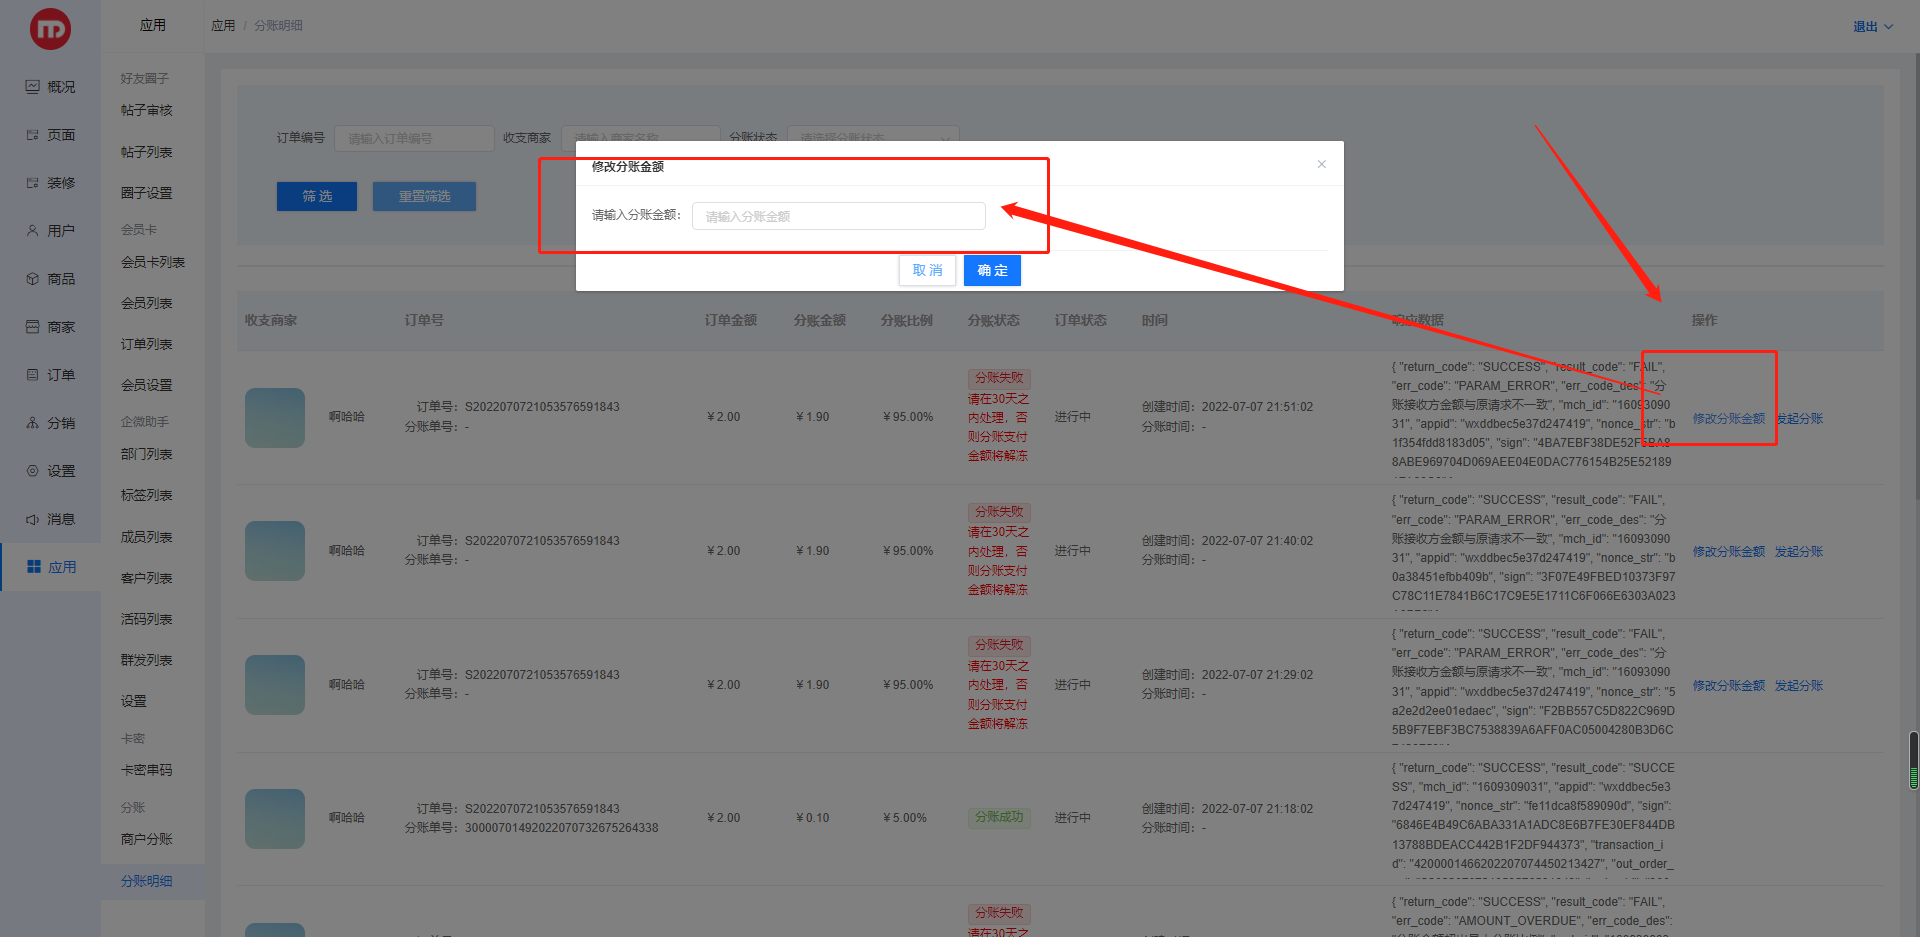This screenshot has width=1920, height=937.
Task: Open 订单列表 menu item
Action: (147, 344)
